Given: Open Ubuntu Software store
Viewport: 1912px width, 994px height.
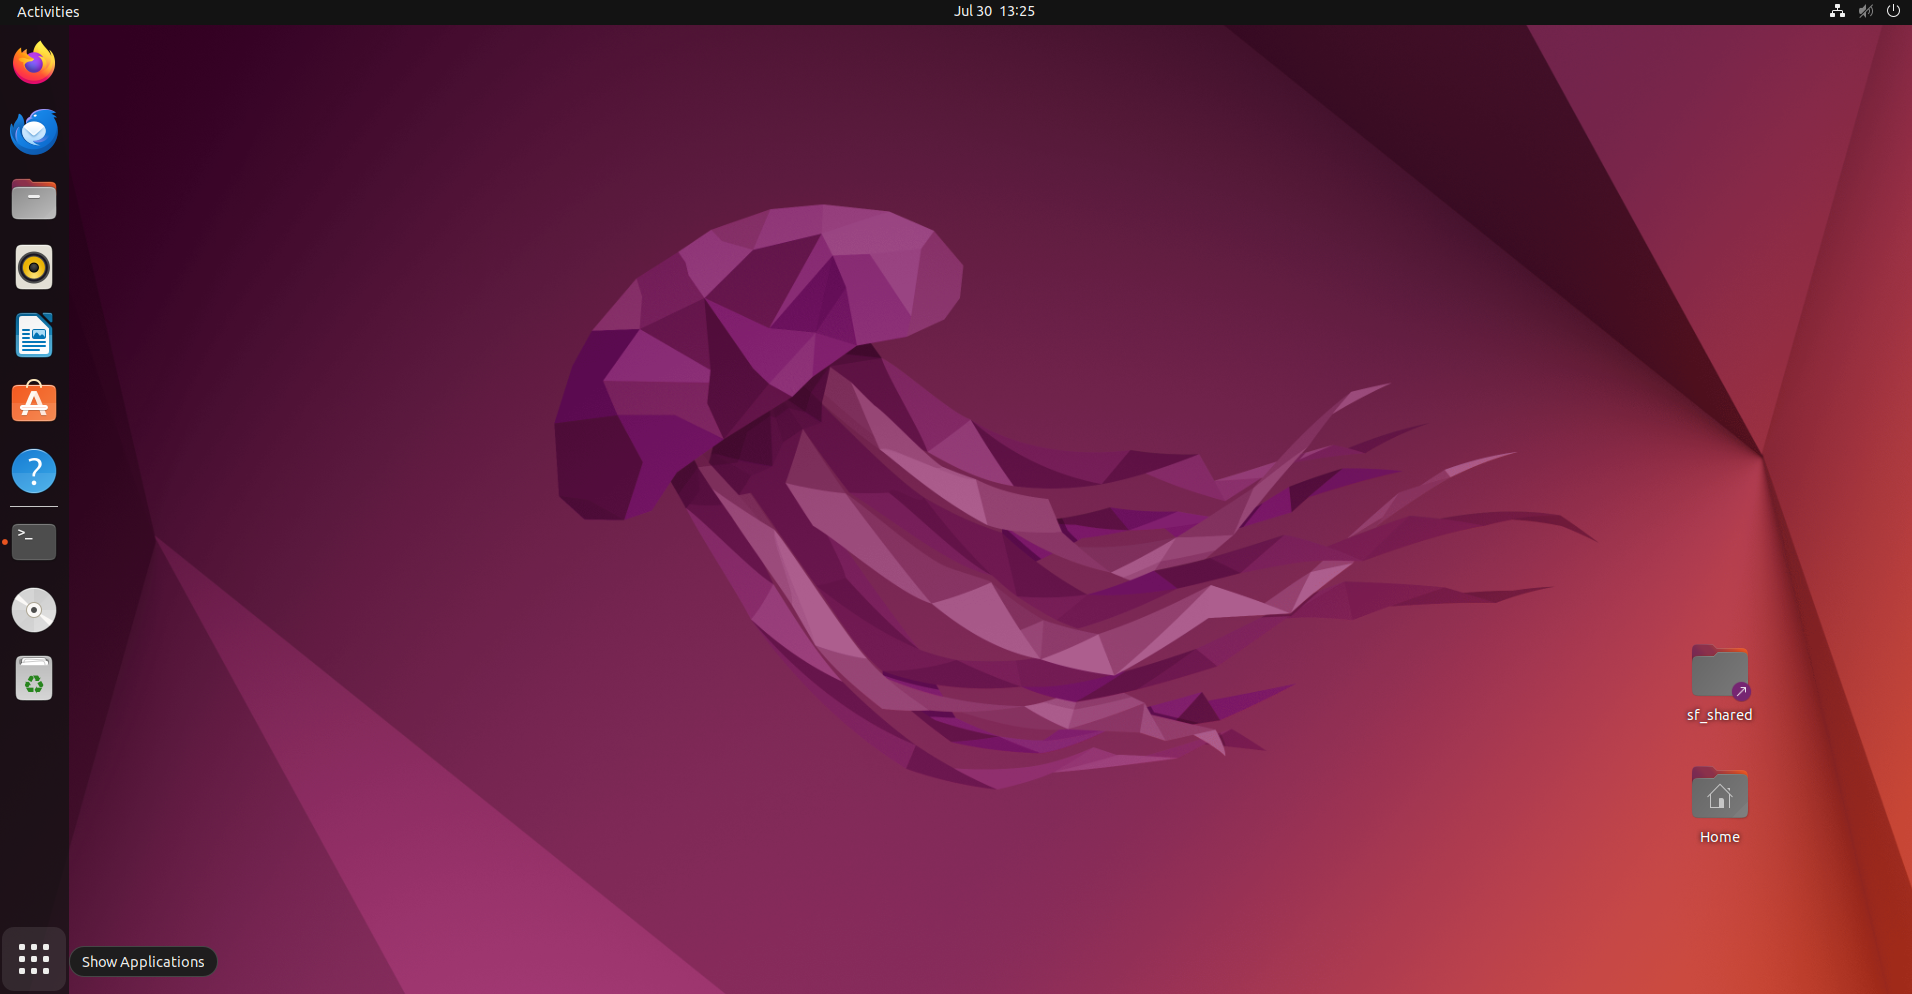Looking at the screenshot, I should [x=34, y=402].
